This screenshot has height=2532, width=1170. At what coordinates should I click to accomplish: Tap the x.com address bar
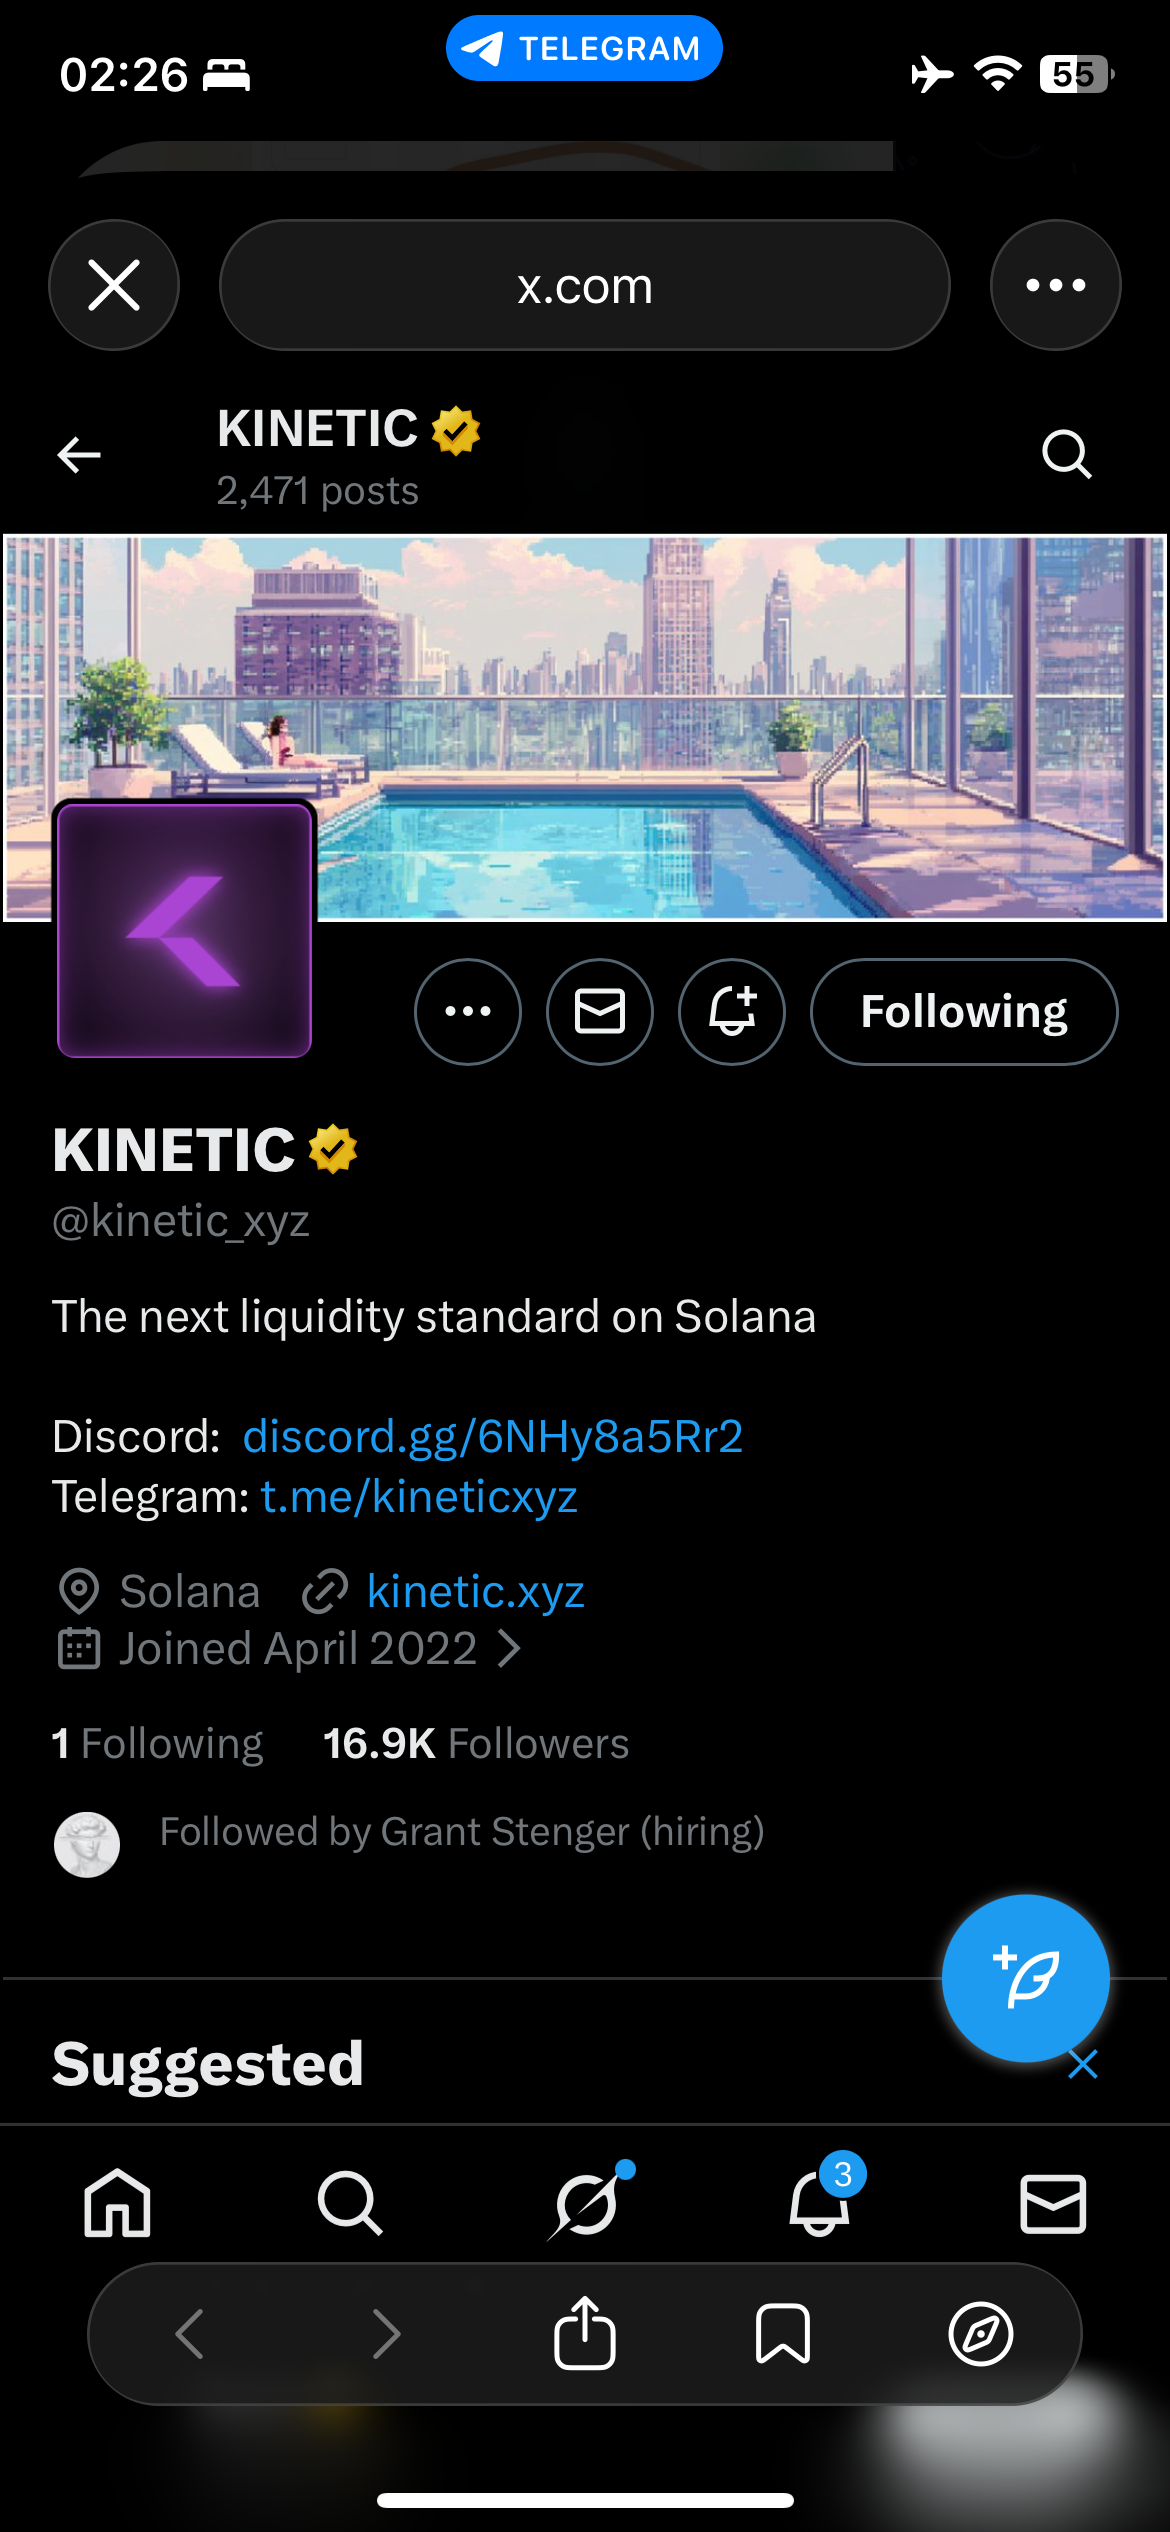click(x=584, y=285)
